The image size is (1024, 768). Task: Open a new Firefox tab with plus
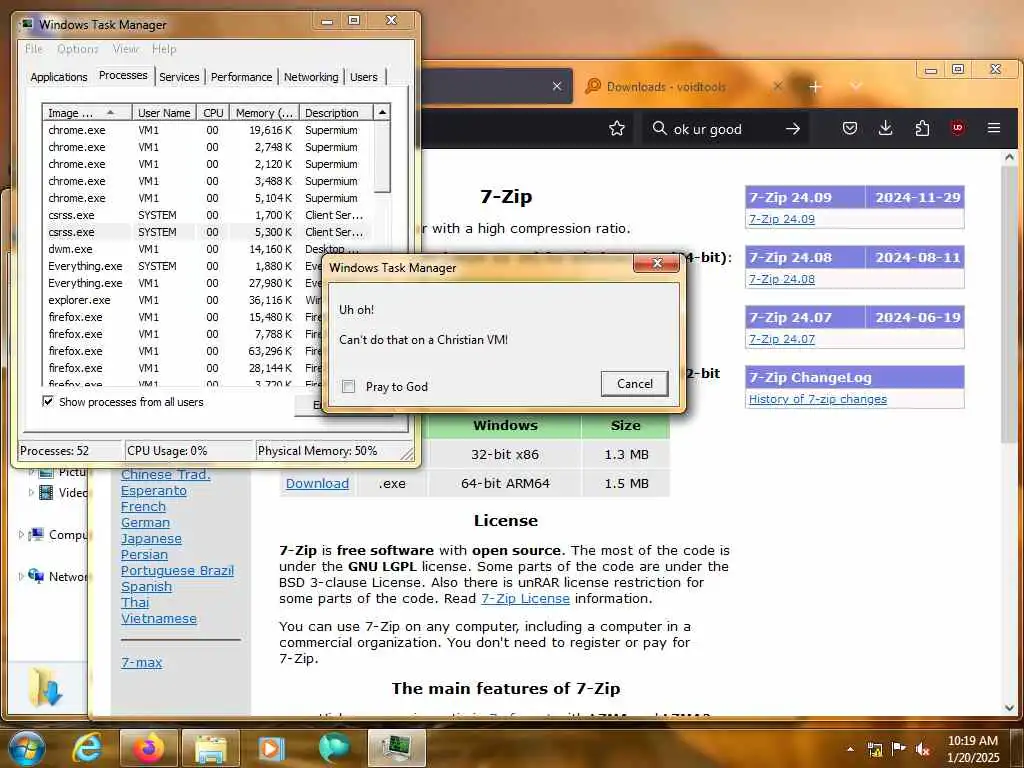pyautogui.click(x=815, y=87)
